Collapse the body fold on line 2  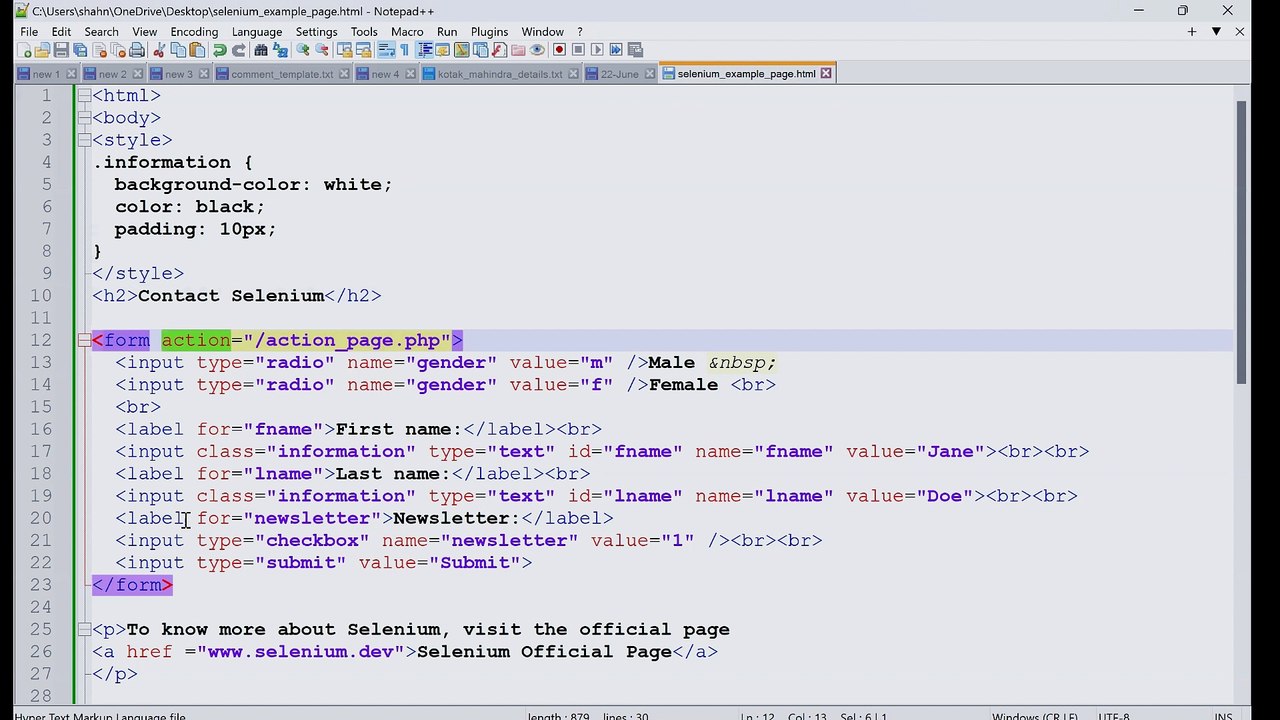click(x=84, y=118)
